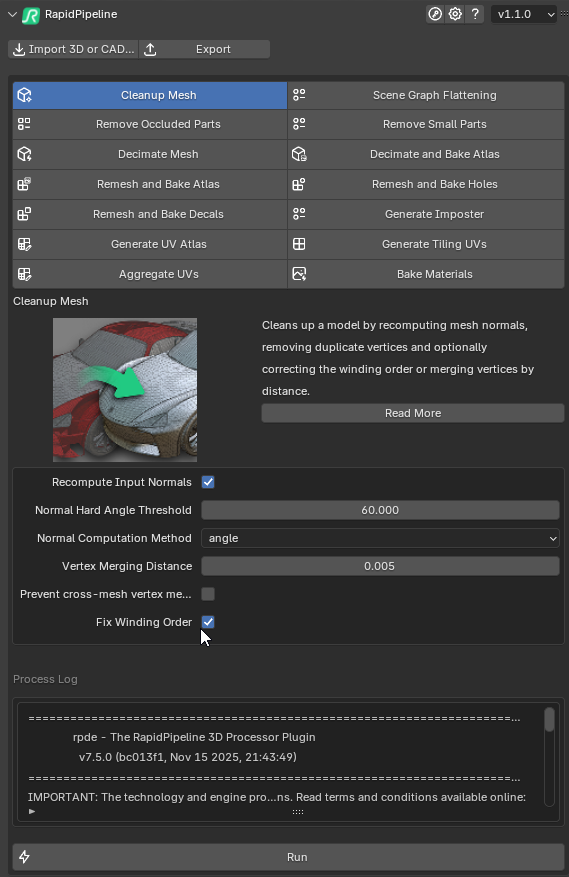Click the 'rpde - The RapidPipeline 3D Processor Plugin' line
This screenshot has height=877, width=569.
click(194, 737)
